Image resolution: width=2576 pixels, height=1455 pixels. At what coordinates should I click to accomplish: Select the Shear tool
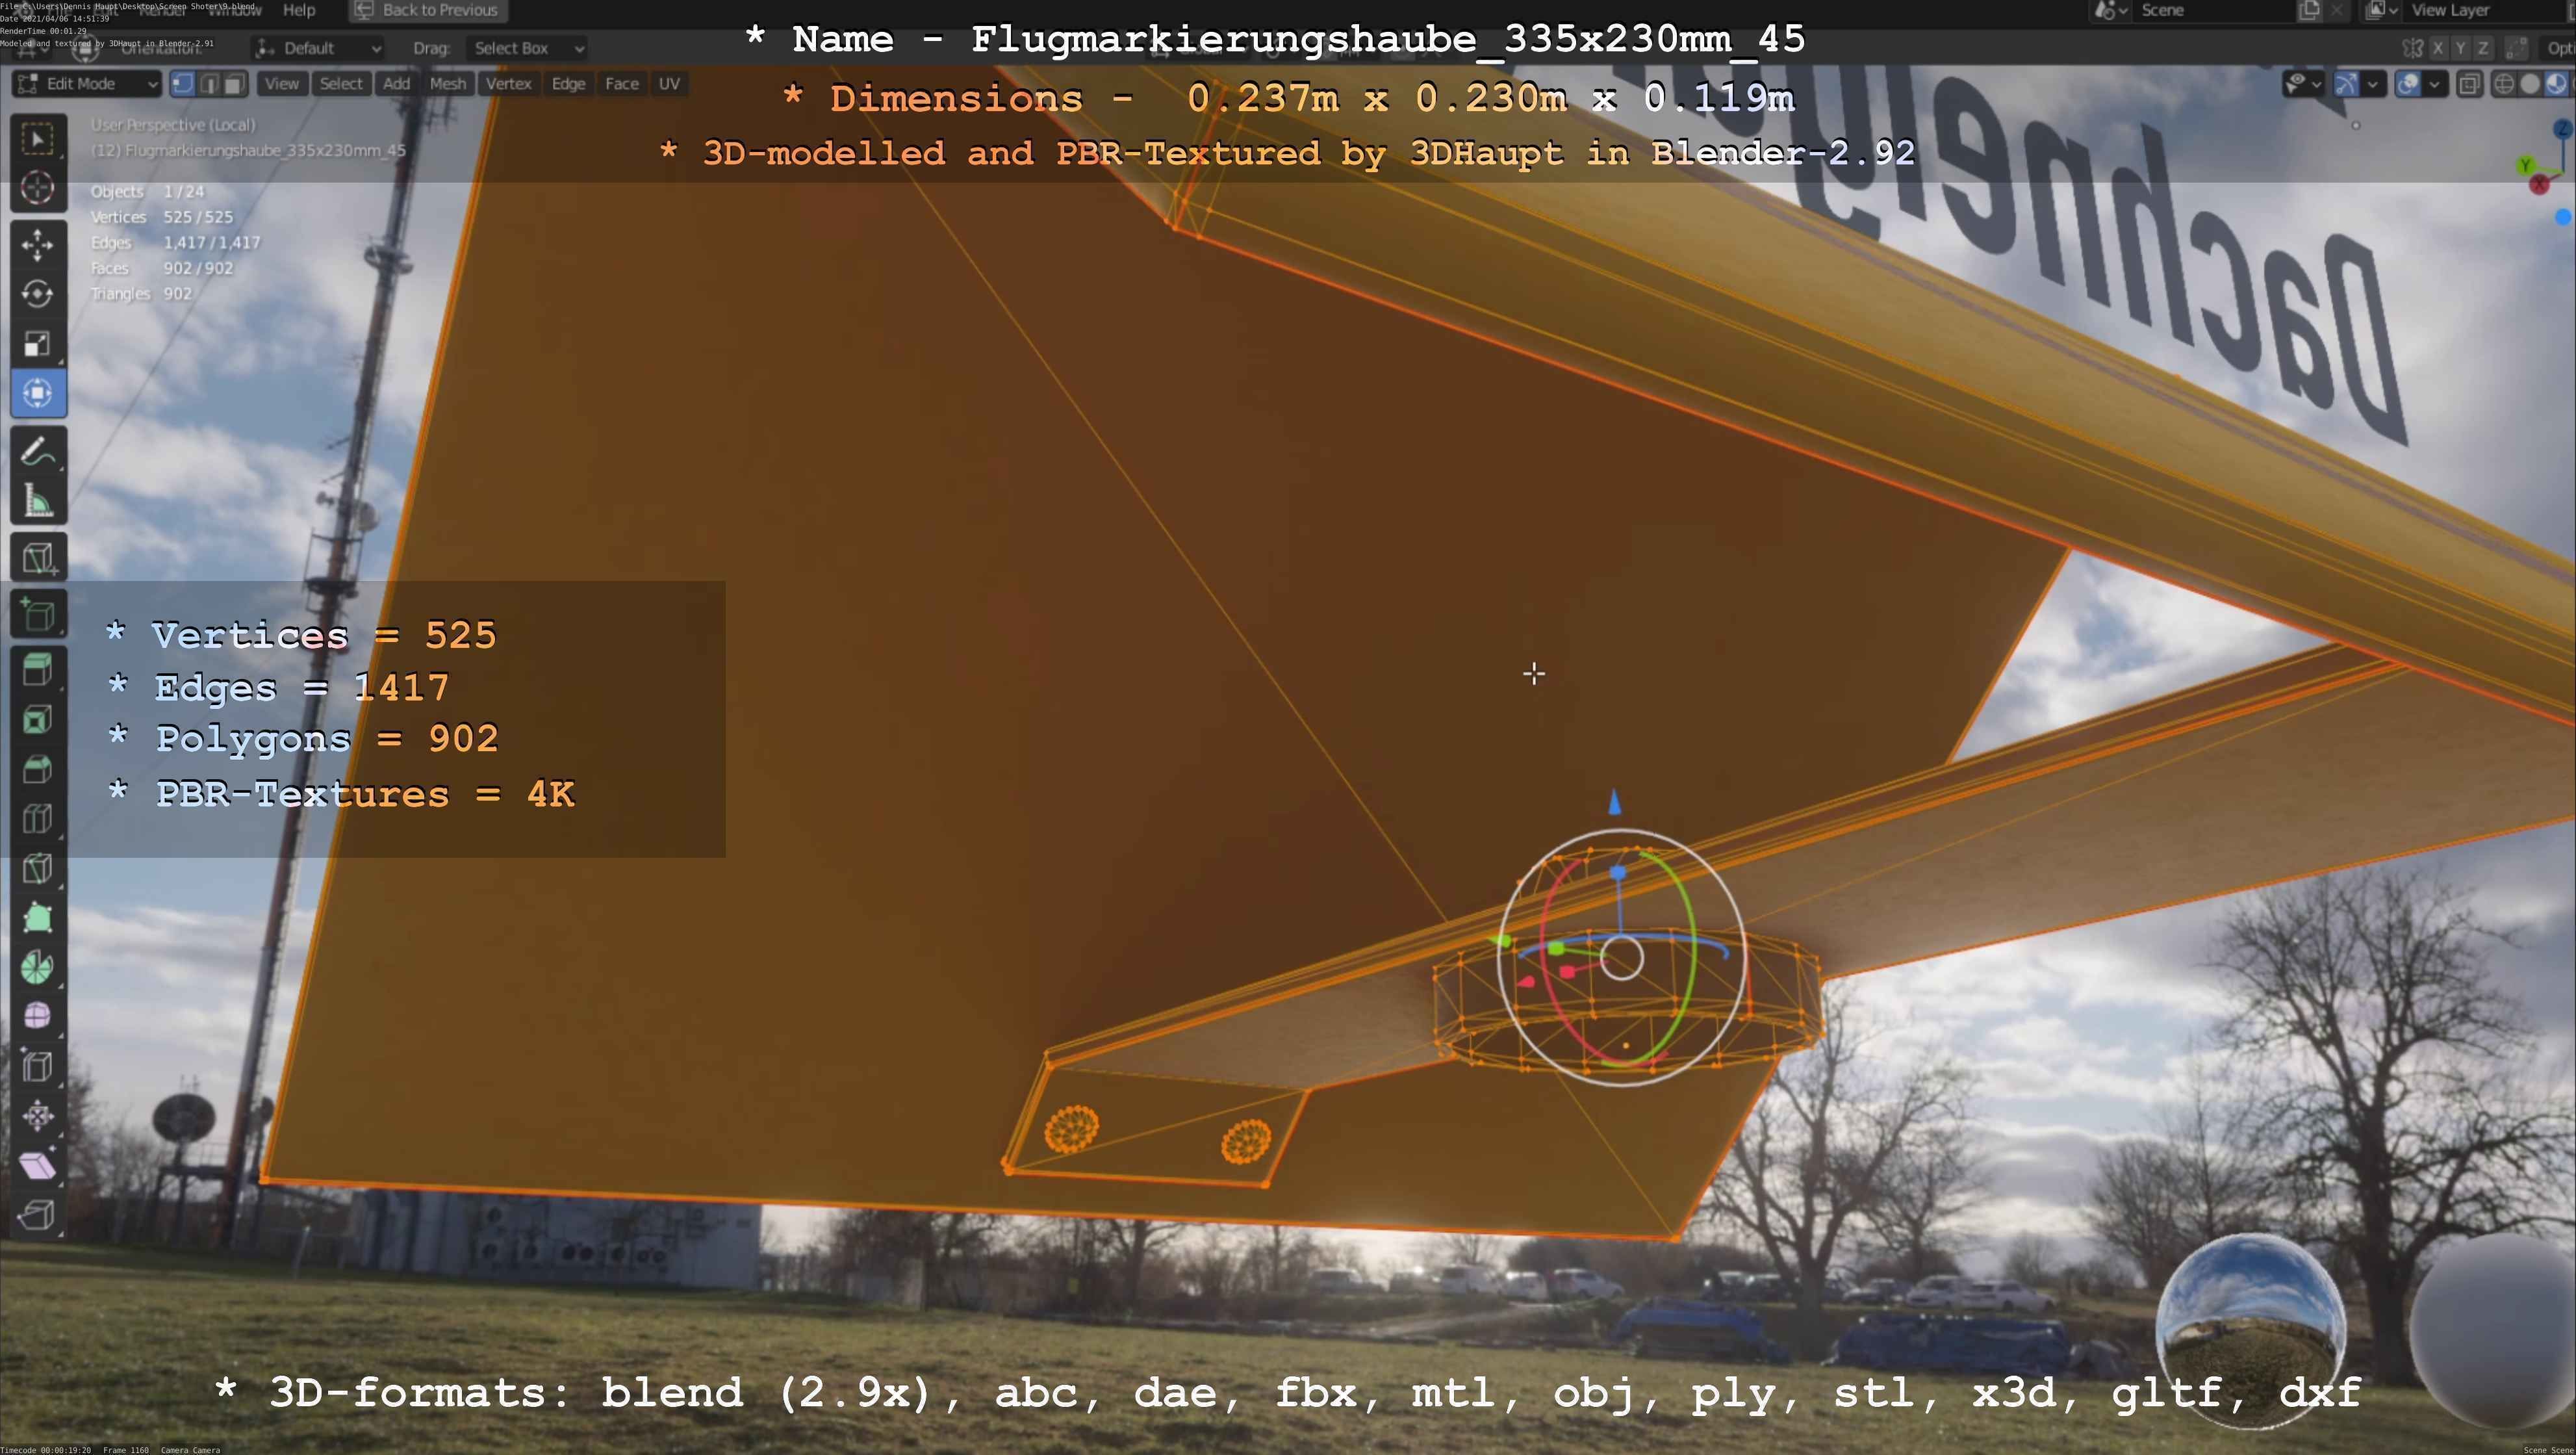[x=37, y=1165]
